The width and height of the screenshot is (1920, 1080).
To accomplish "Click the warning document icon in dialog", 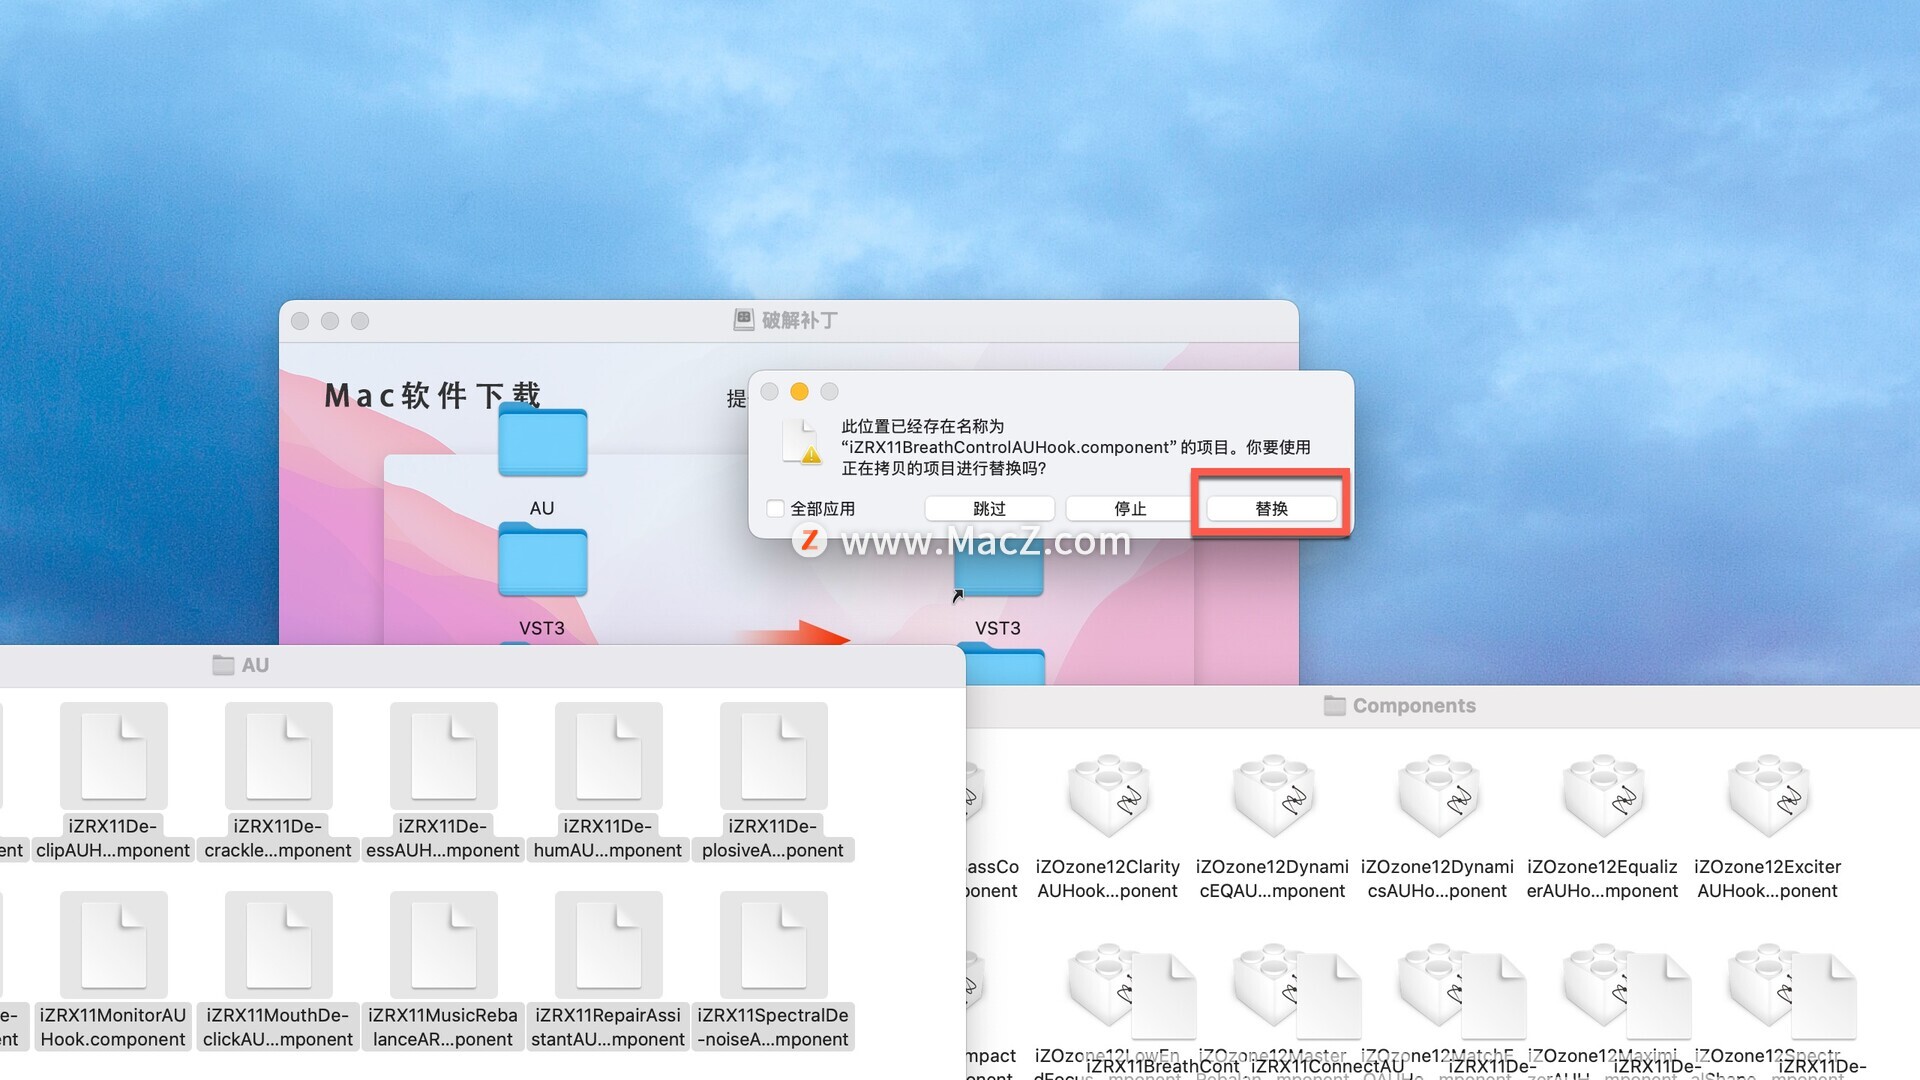I will coord(802,442).
